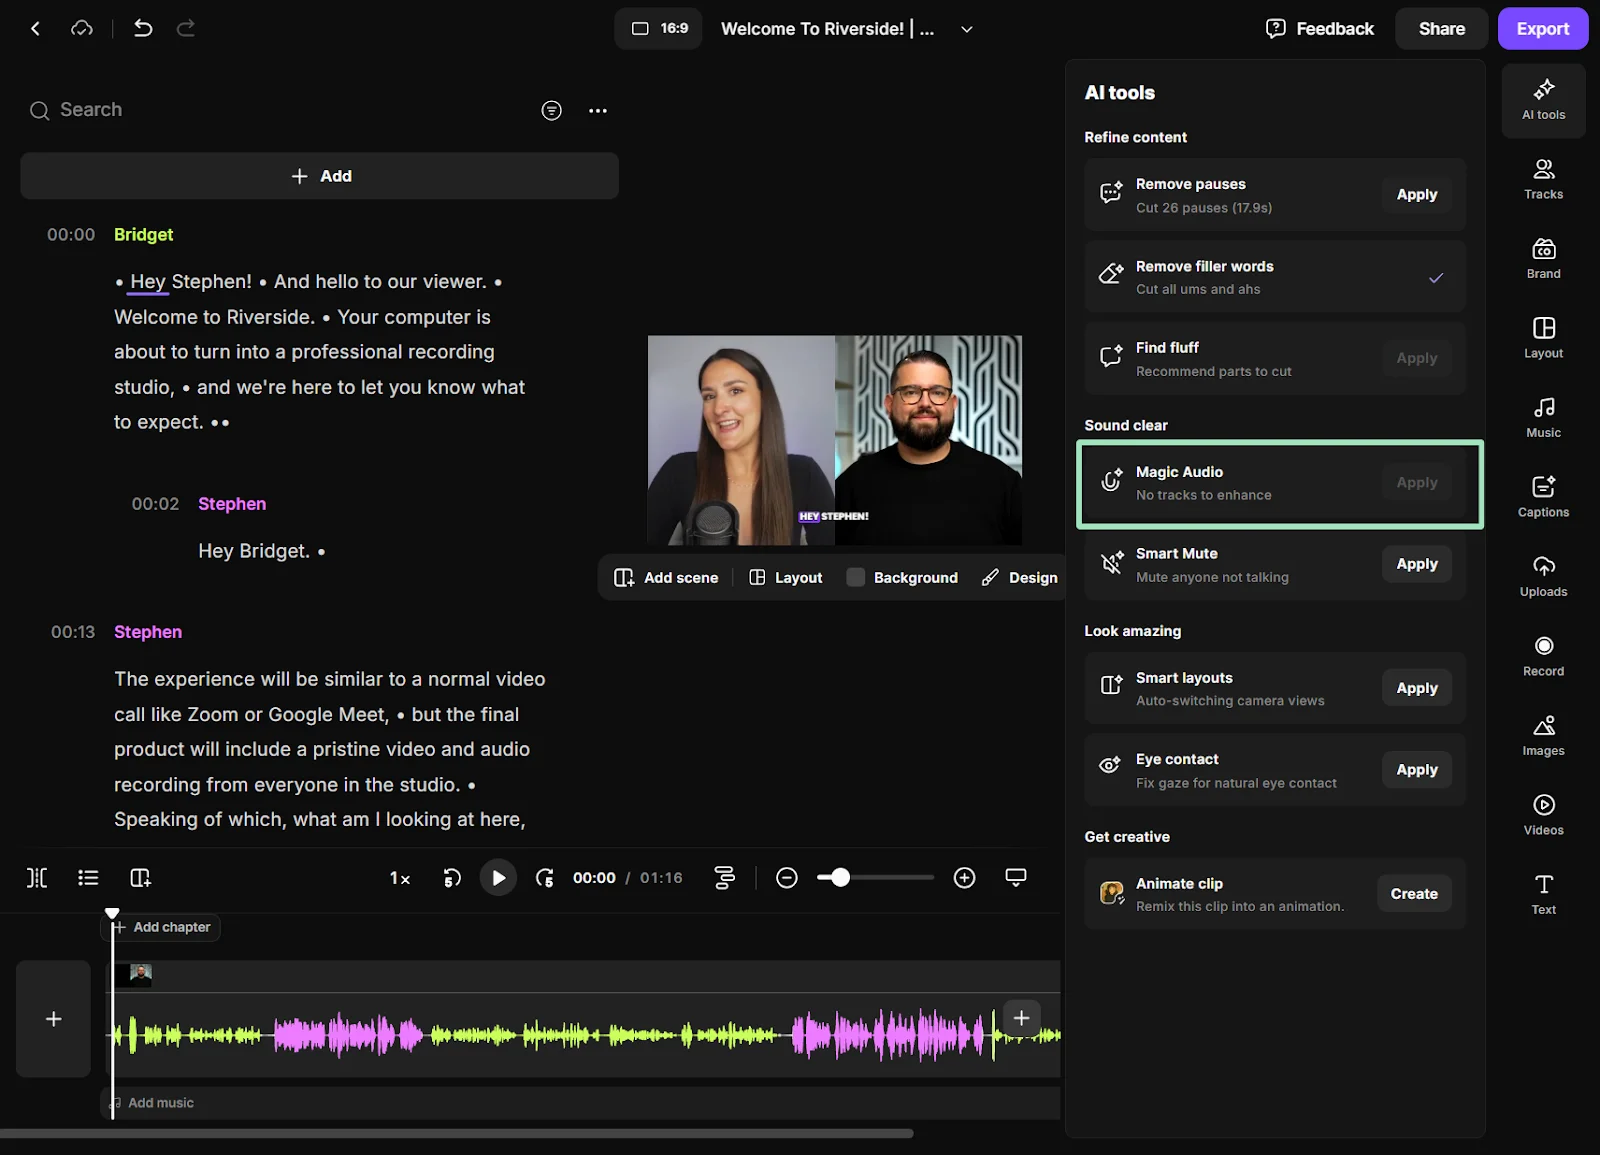
Task: Zoom in on the timeline
Action: click(964, 878)
